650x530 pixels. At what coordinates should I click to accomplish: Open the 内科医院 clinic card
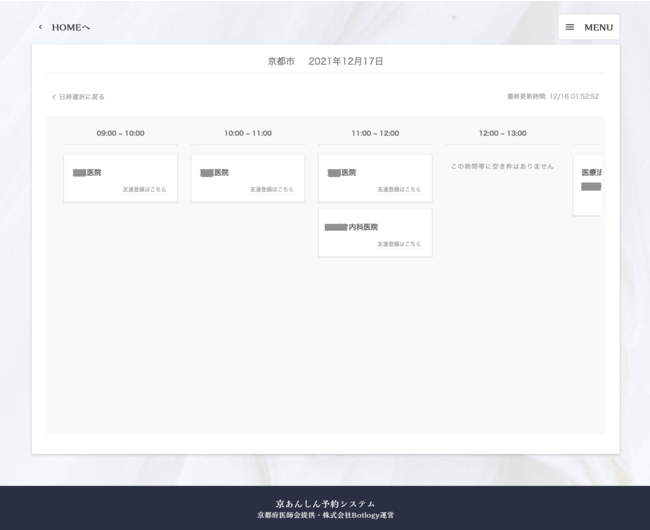click(375, 233)
